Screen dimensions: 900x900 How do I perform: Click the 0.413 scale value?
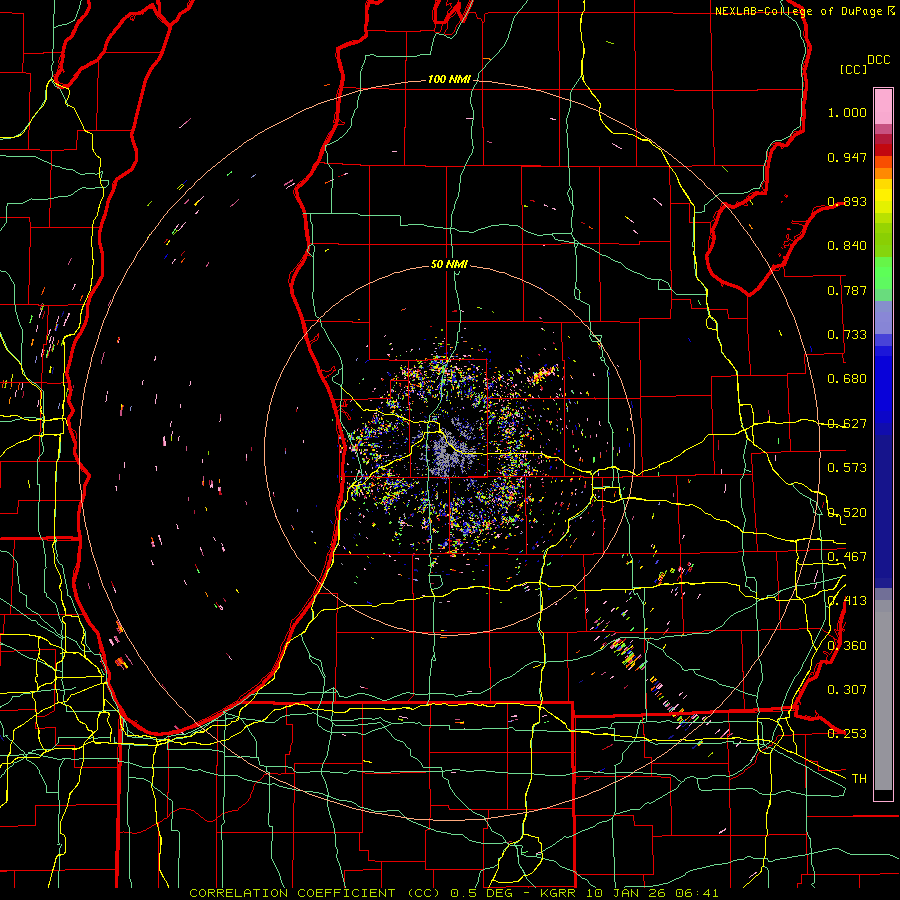coord(847,601)
